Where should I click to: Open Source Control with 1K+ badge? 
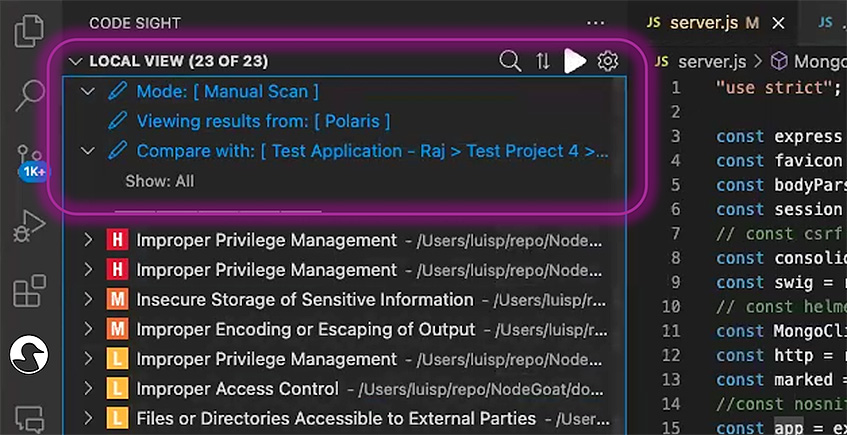click(30, 160)
